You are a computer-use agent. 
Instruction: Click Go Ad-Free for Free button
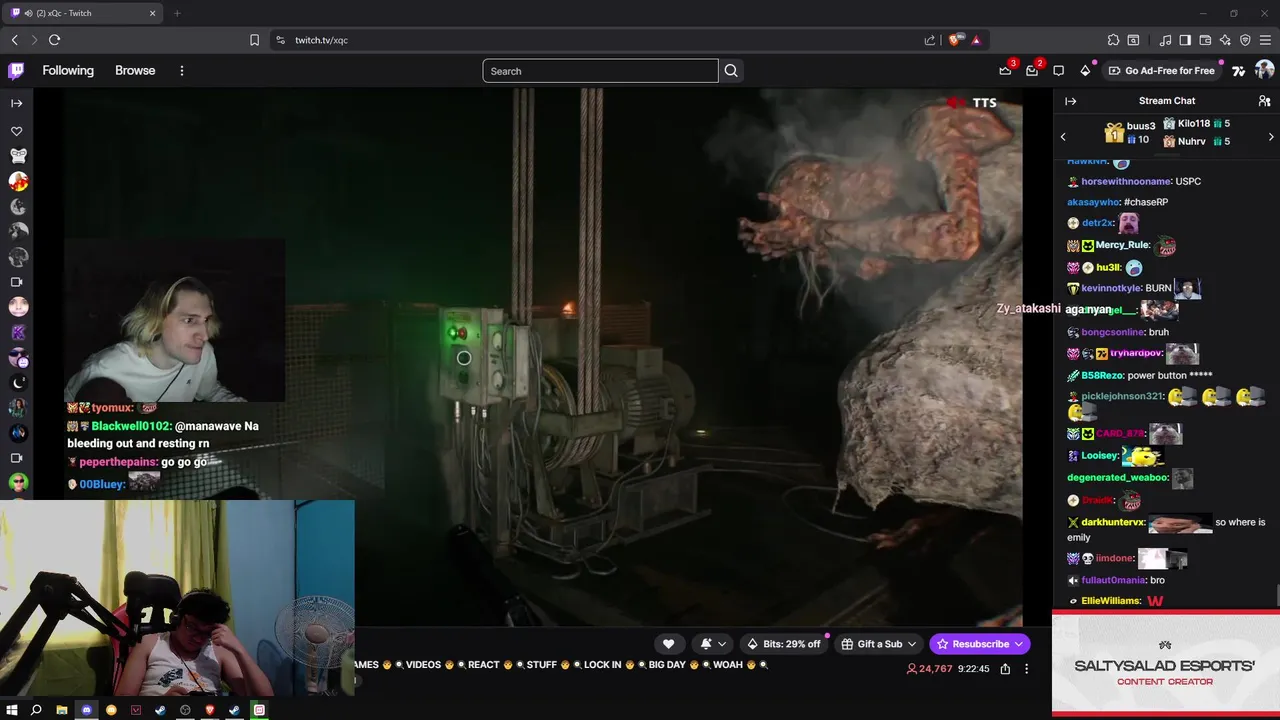1162,71
